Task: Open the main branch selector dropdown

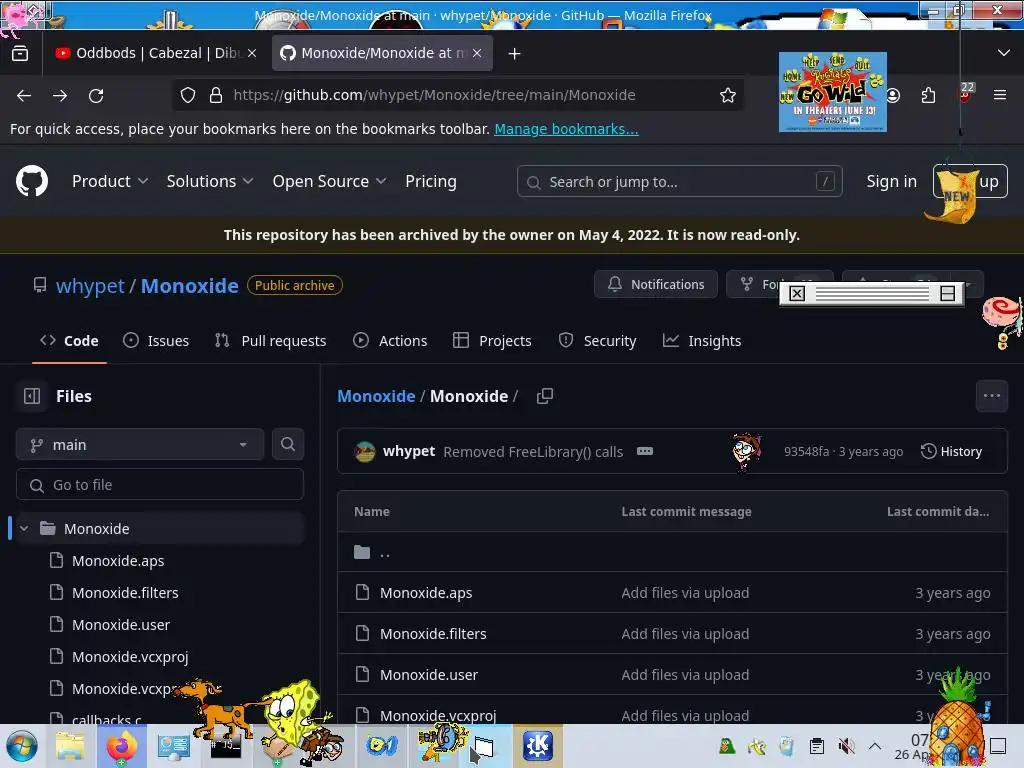Action: [x=140, y=445]
